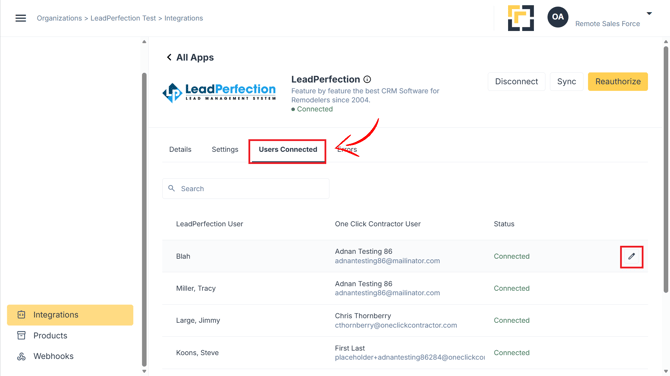This screenshot has width=670, height=376.
Task: Select the Users Connected tab
Action: [288, 150]
